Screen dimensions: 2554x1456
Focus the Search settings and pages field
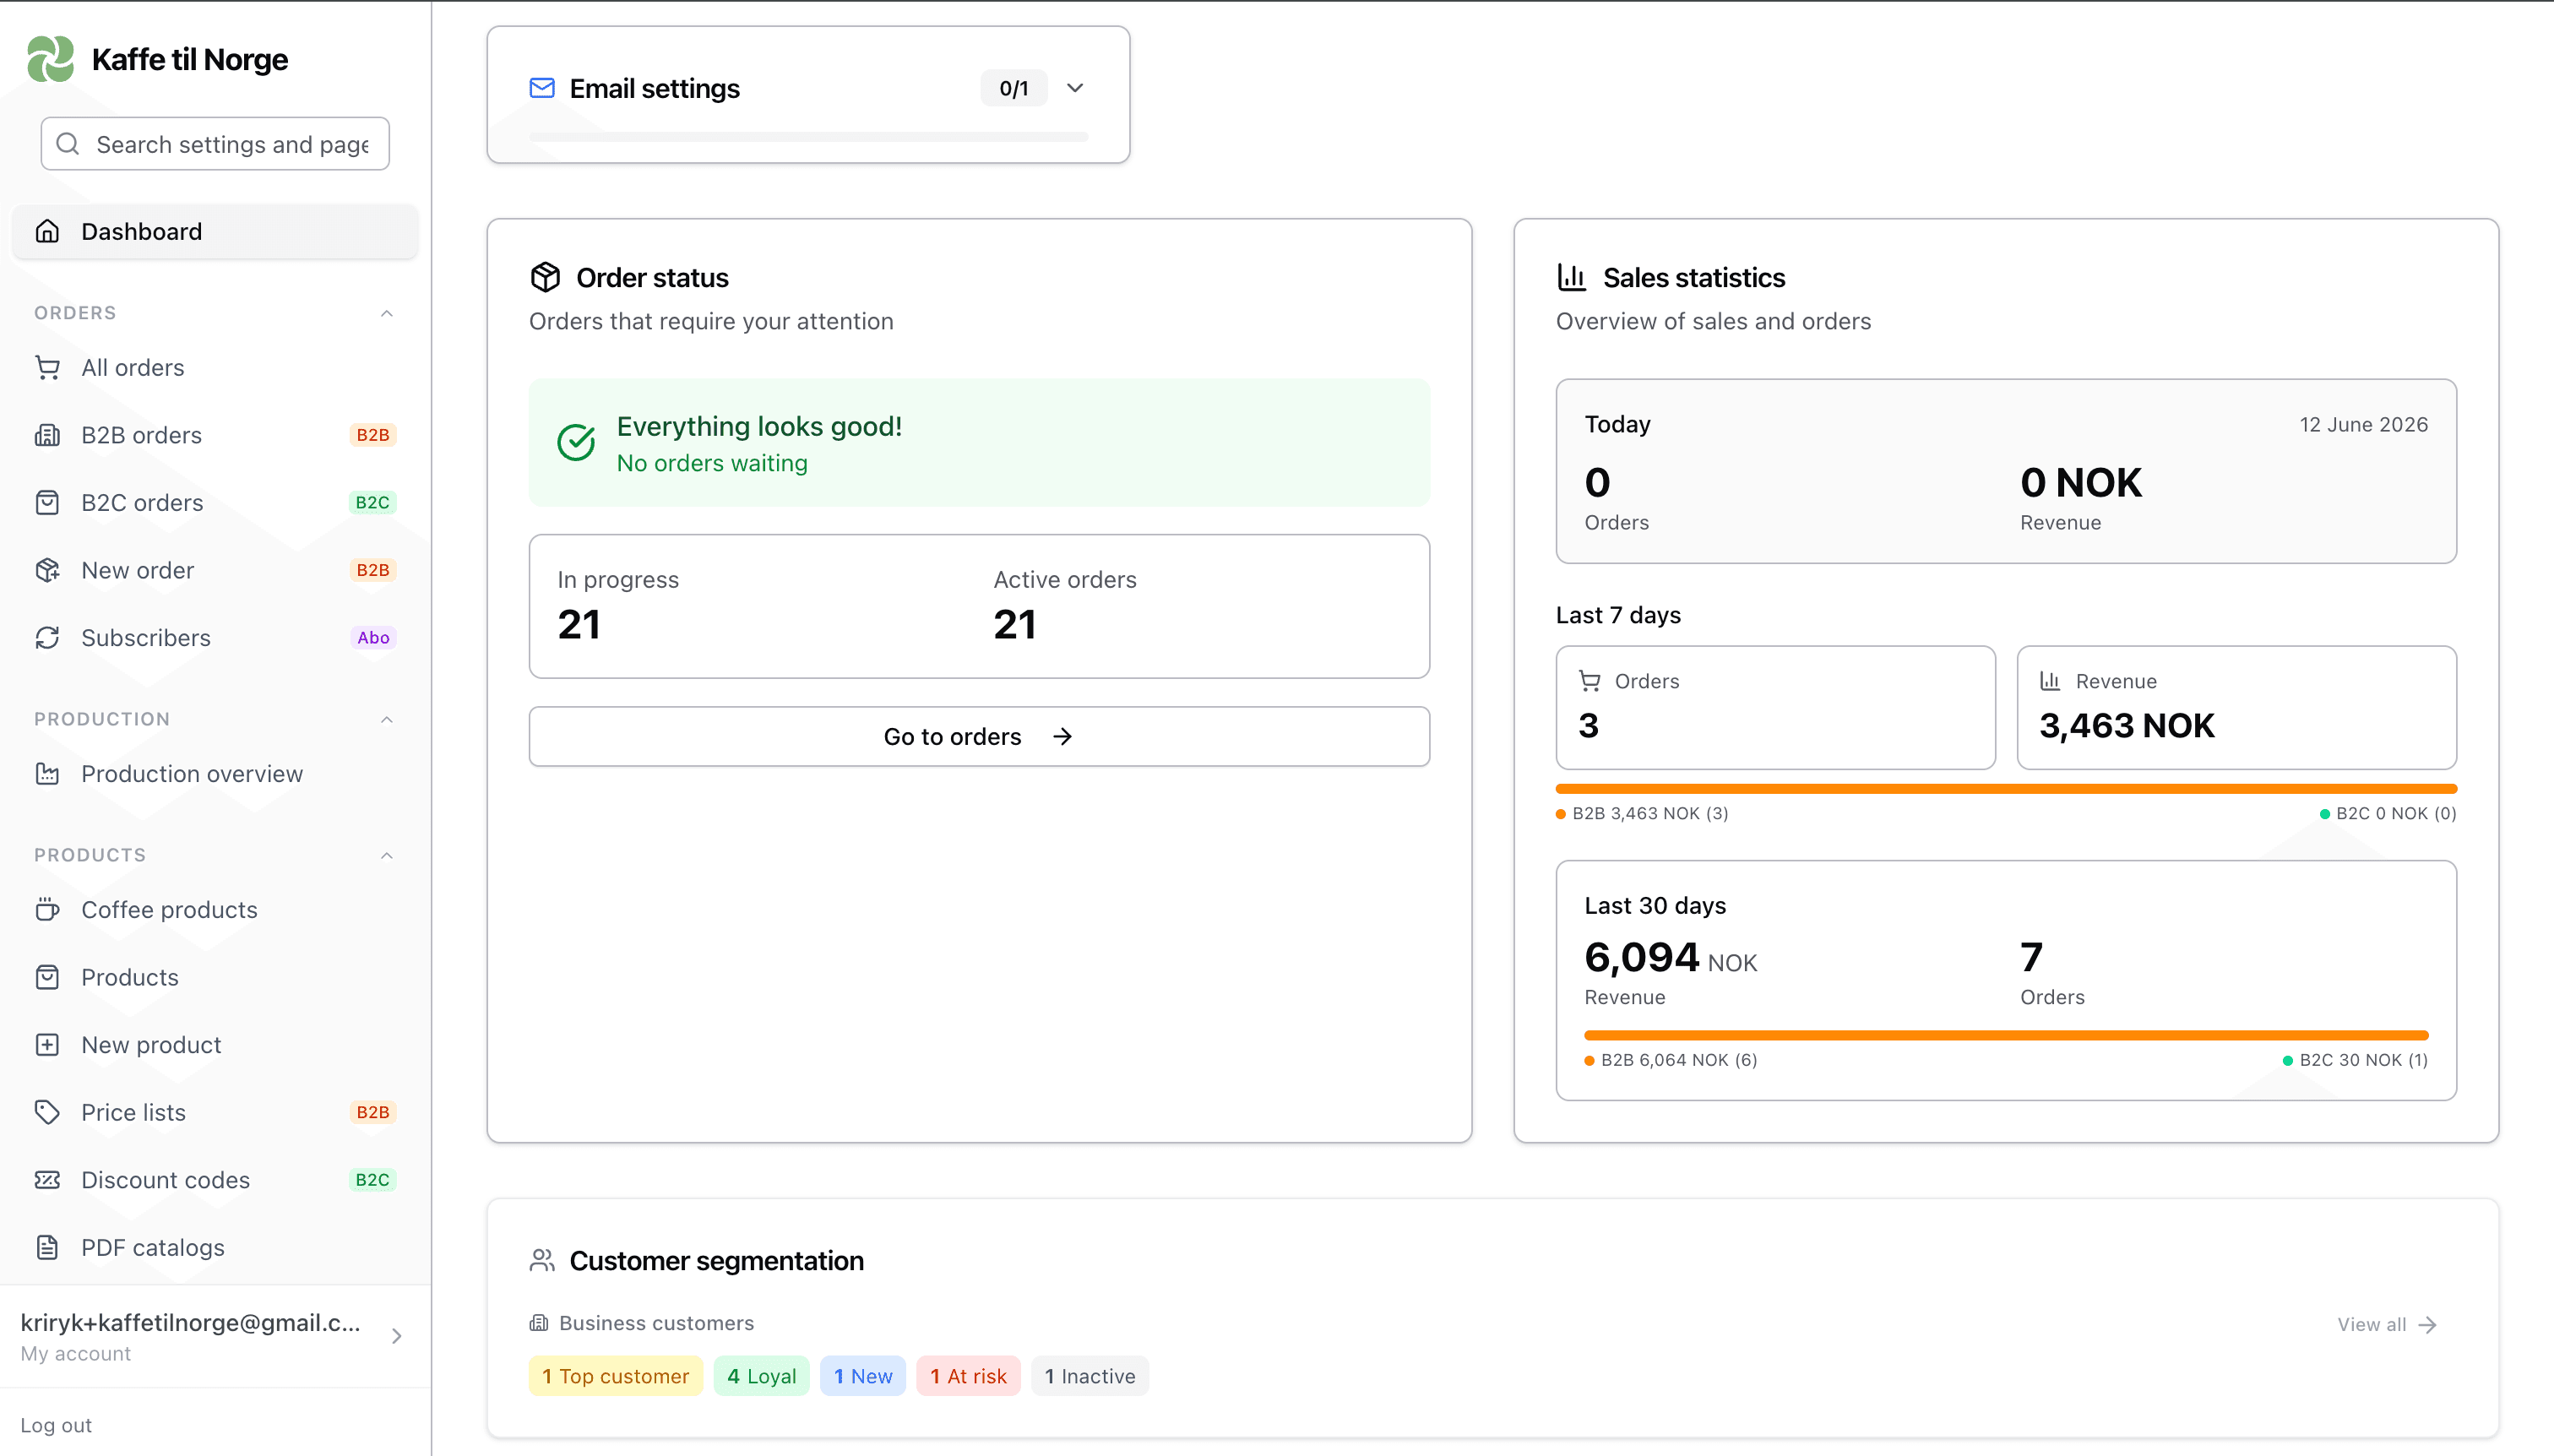[x=215, y=144]
